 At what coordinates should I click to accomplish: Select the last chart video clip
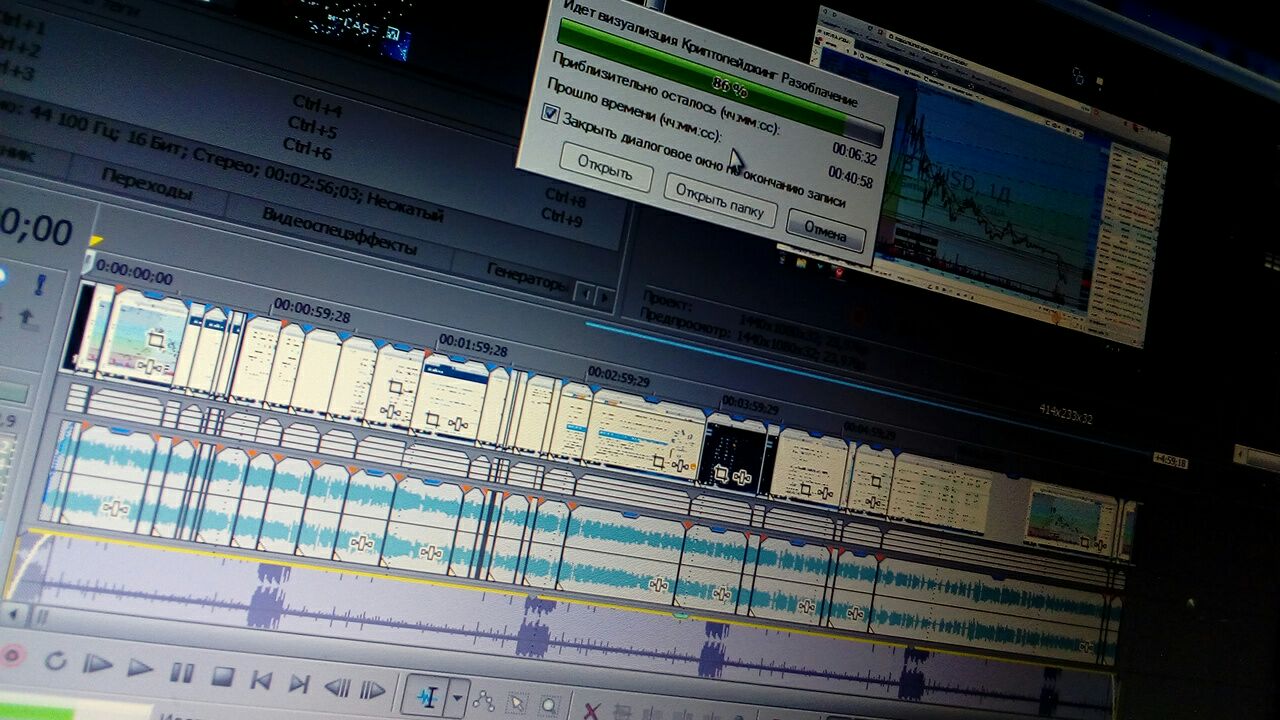coord(1071,522)
